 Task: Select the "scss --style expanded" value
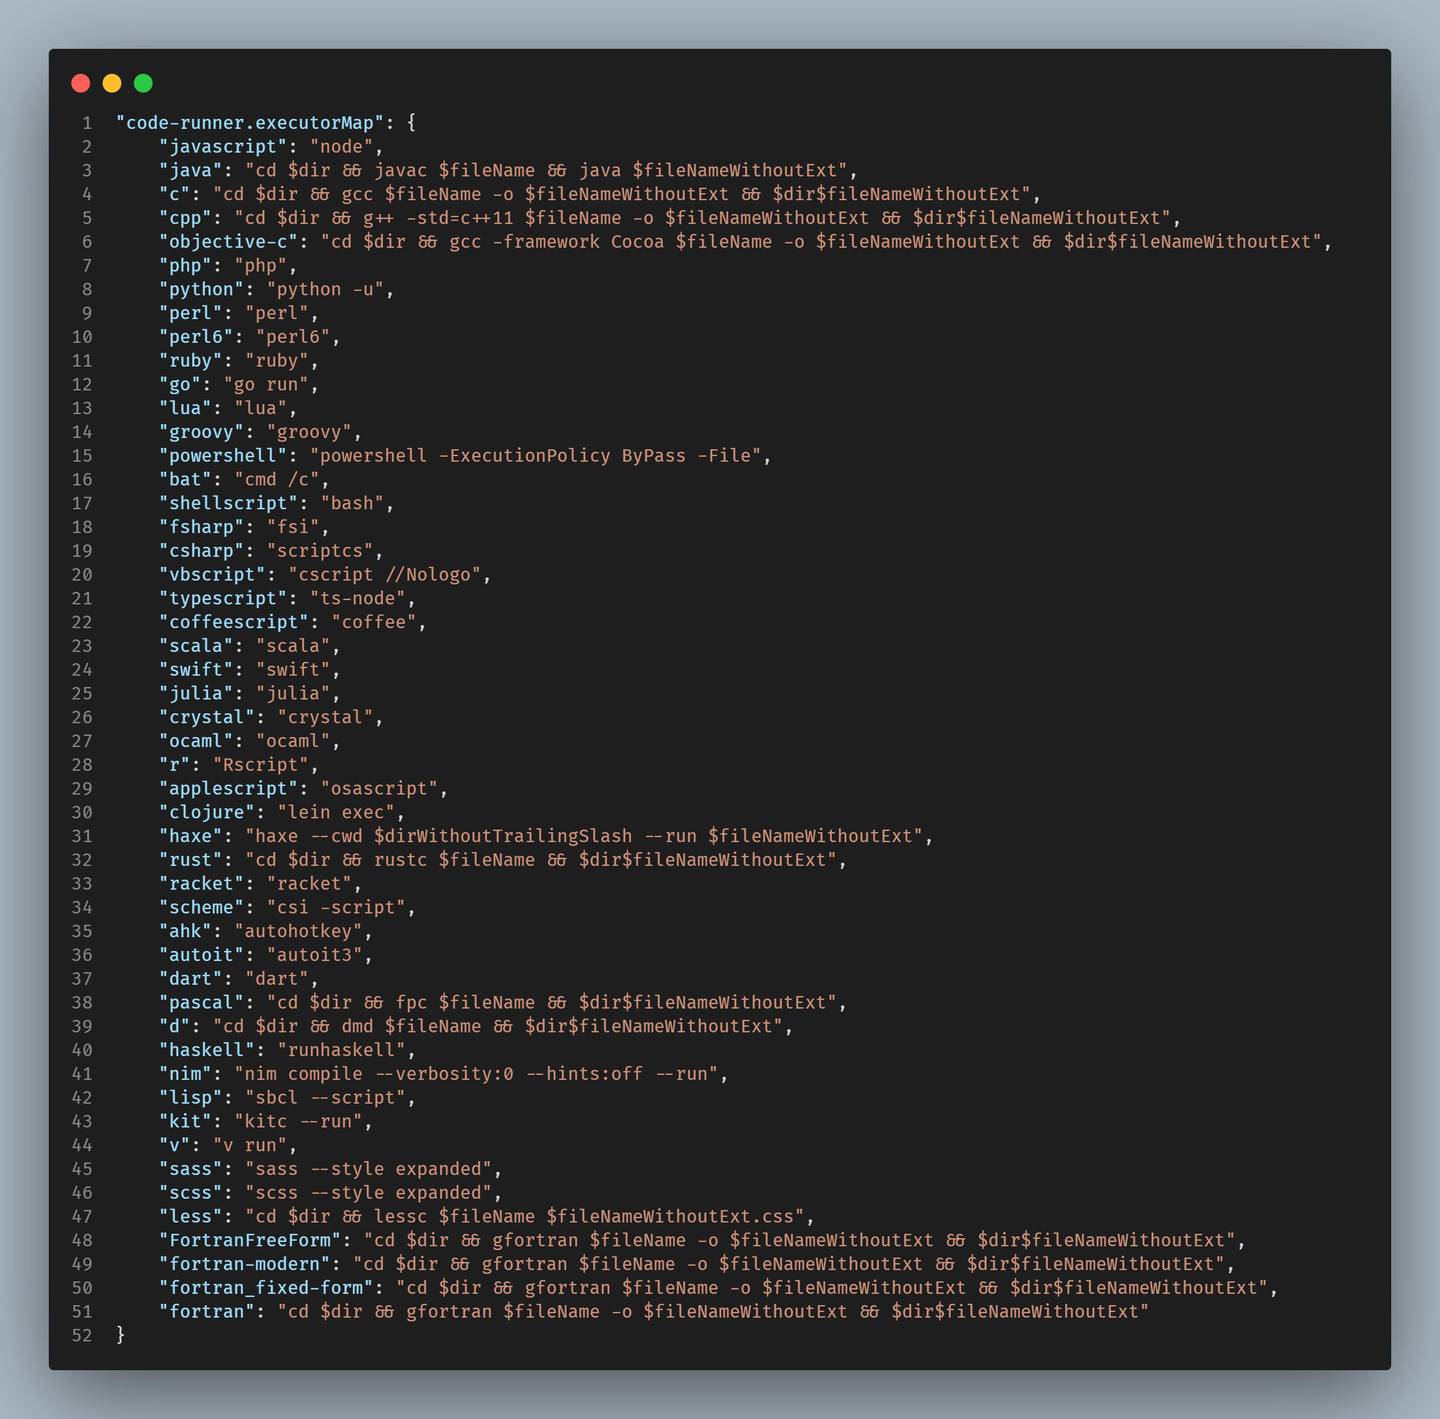coord(370,1192)
